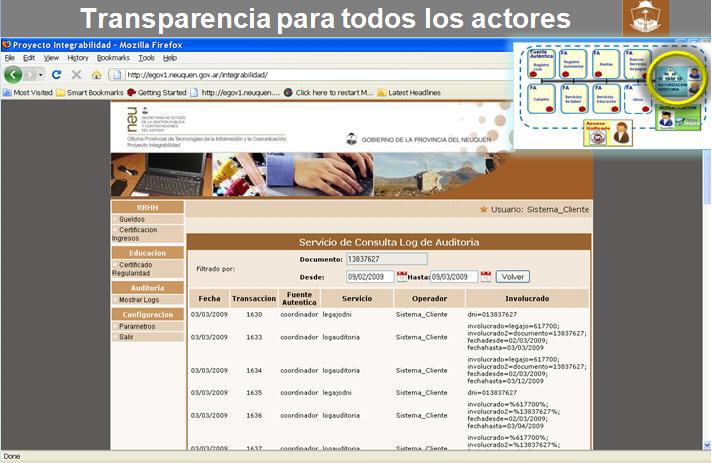Click the Stop loading X icon
The width and height of the screenshot is (712, 463).
(x=75, y=75)
